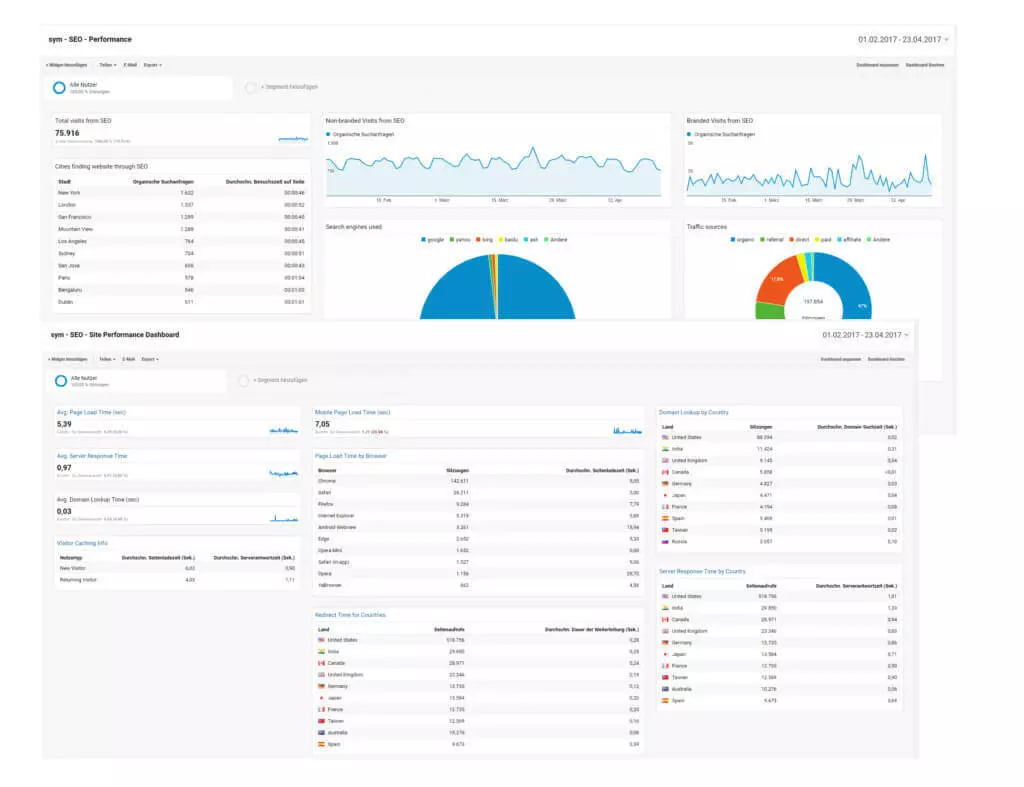Click Spain flag in Redirect Time for Countries

coord(321,745)
